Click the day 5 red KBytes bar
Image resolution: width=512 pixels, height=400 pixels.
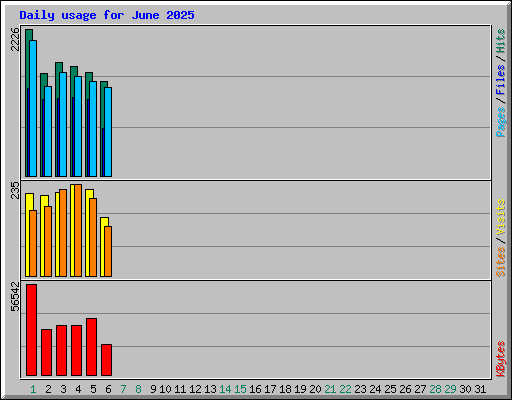[91, 347]
